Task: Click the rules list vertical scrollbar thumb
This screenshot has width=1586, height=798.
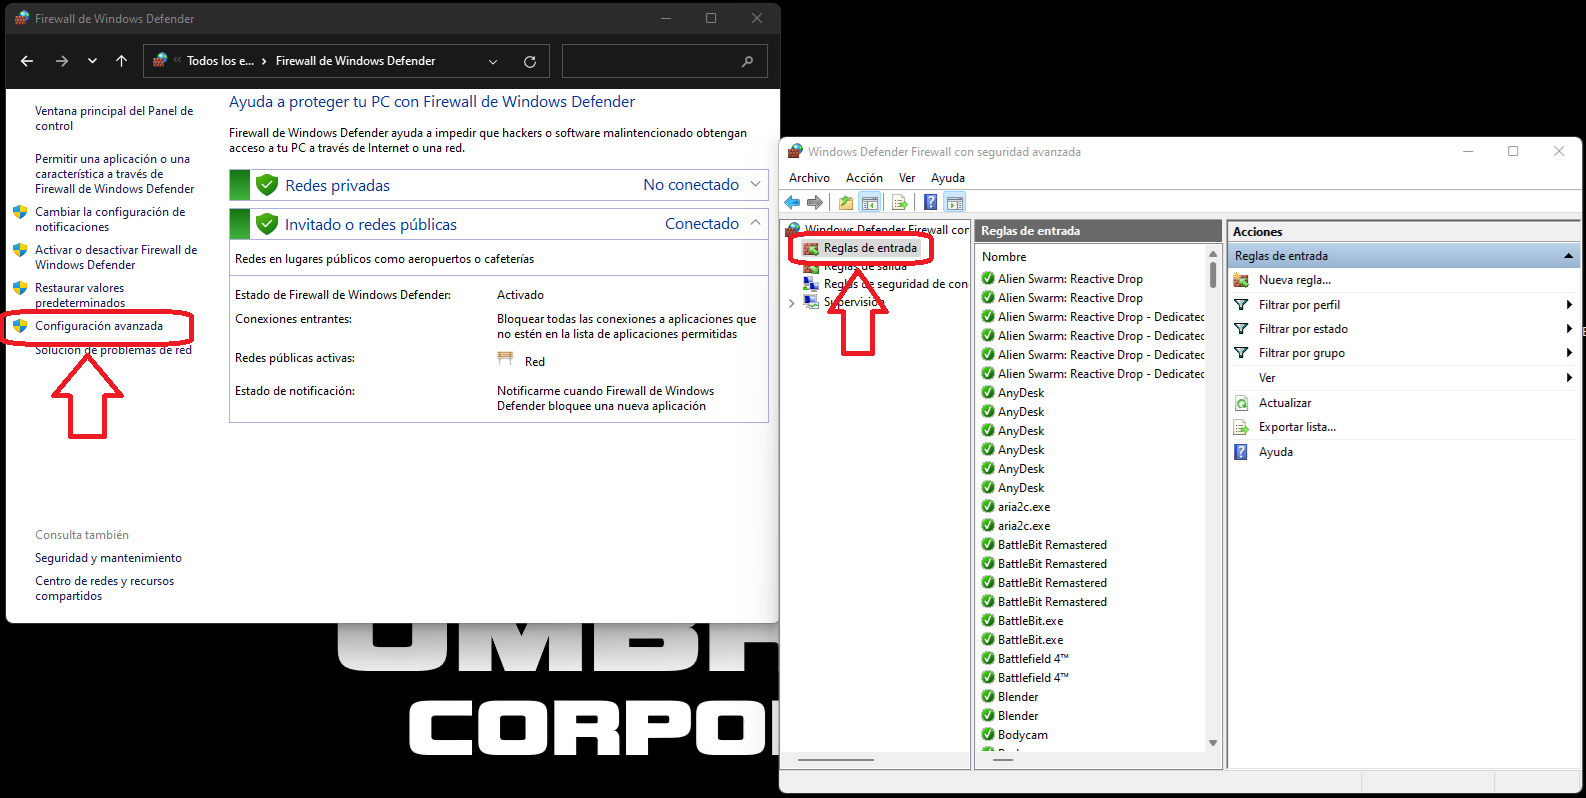Action: (1213, 275)
